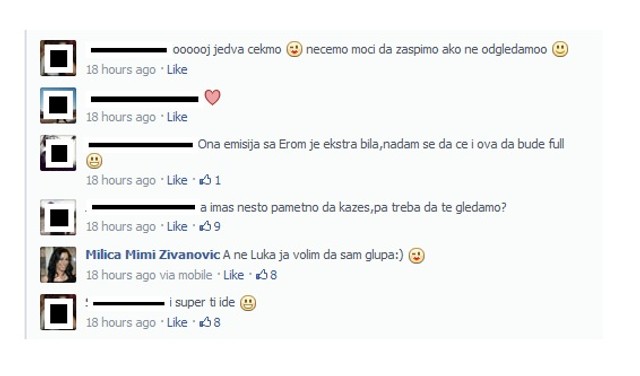Click kiss emoticon after 'glupa:)'
This screenshot has height=376, width=640.
point(417,255)
